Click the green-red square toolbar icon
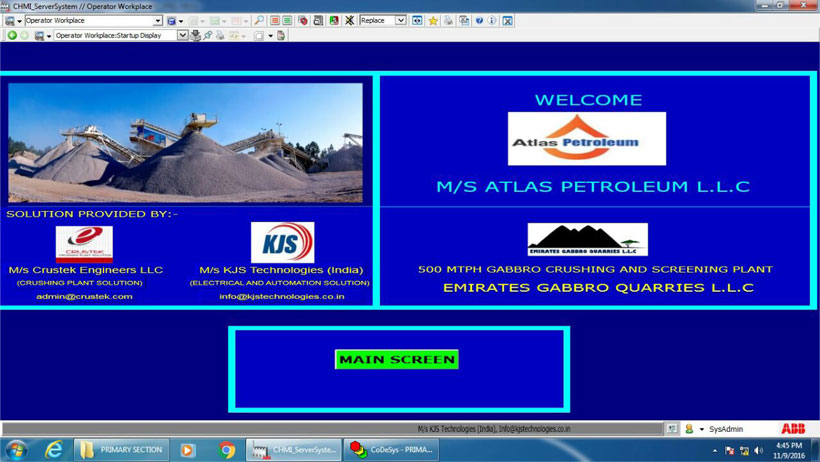 [x=334, y=20]
